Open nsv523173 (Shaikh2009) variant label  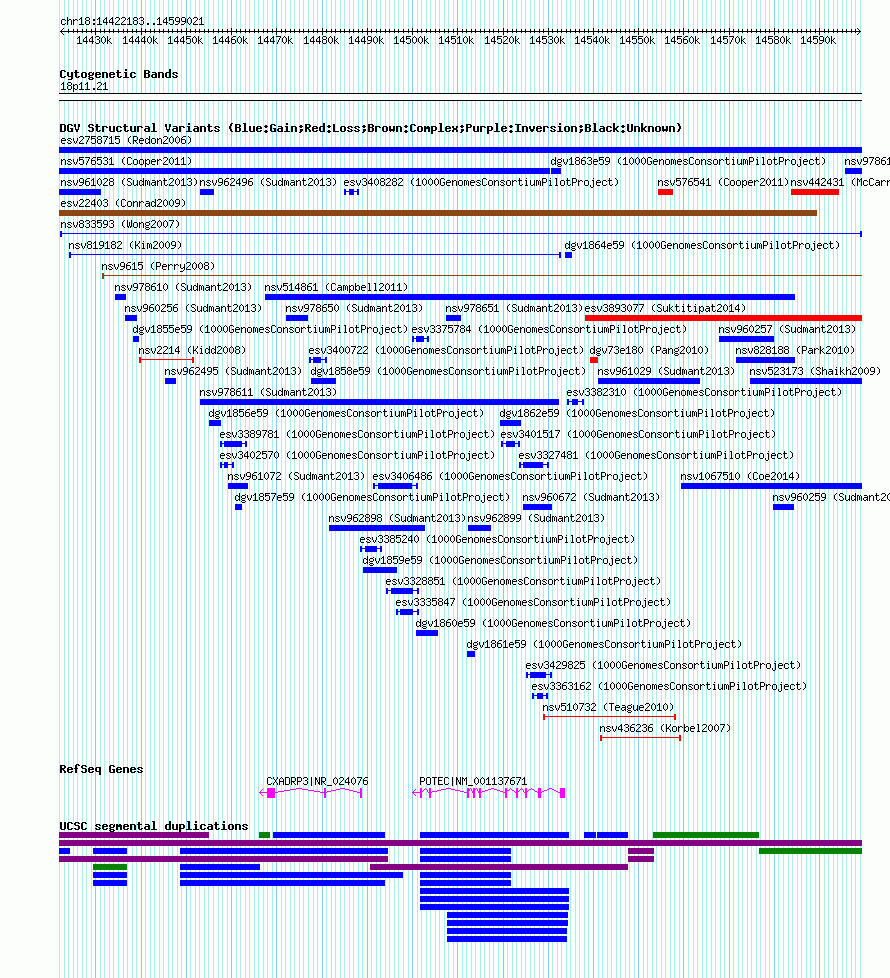815,372
